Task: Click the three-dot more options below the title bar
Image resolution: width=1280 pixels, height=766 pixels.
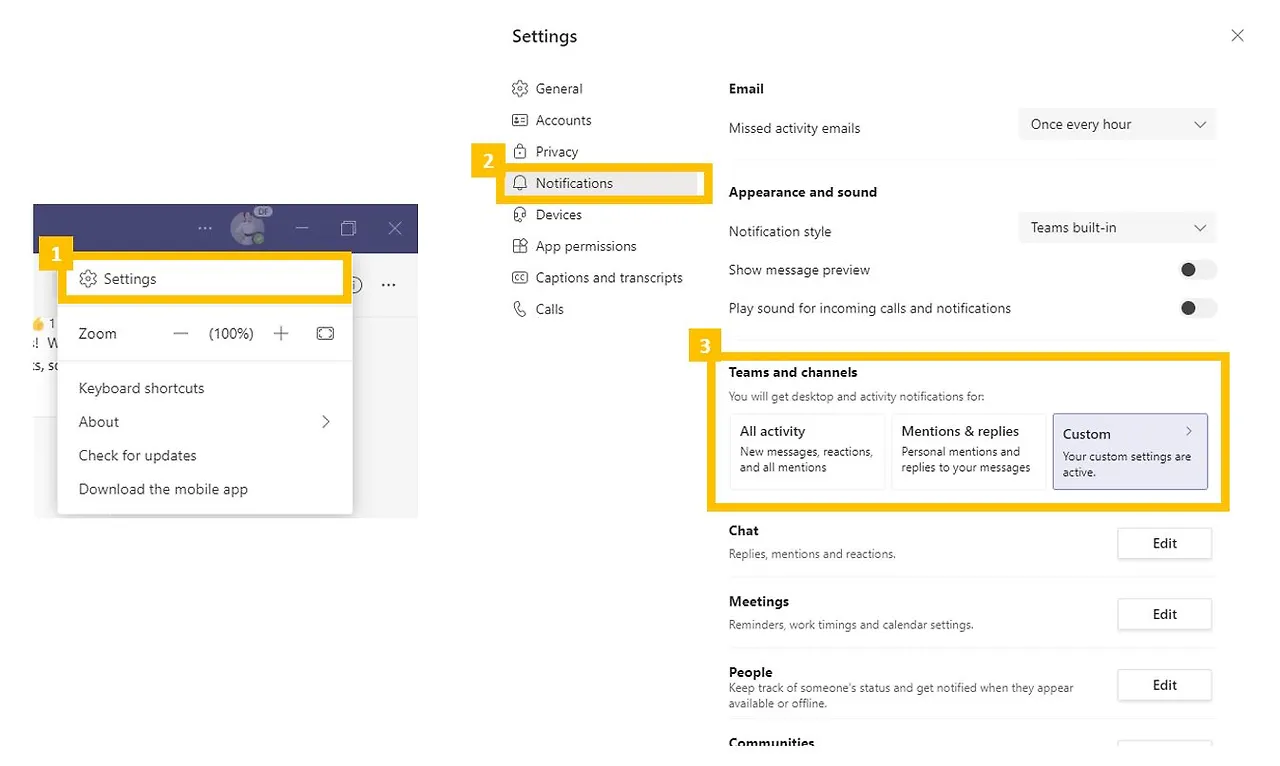Action: pos(389,285)
